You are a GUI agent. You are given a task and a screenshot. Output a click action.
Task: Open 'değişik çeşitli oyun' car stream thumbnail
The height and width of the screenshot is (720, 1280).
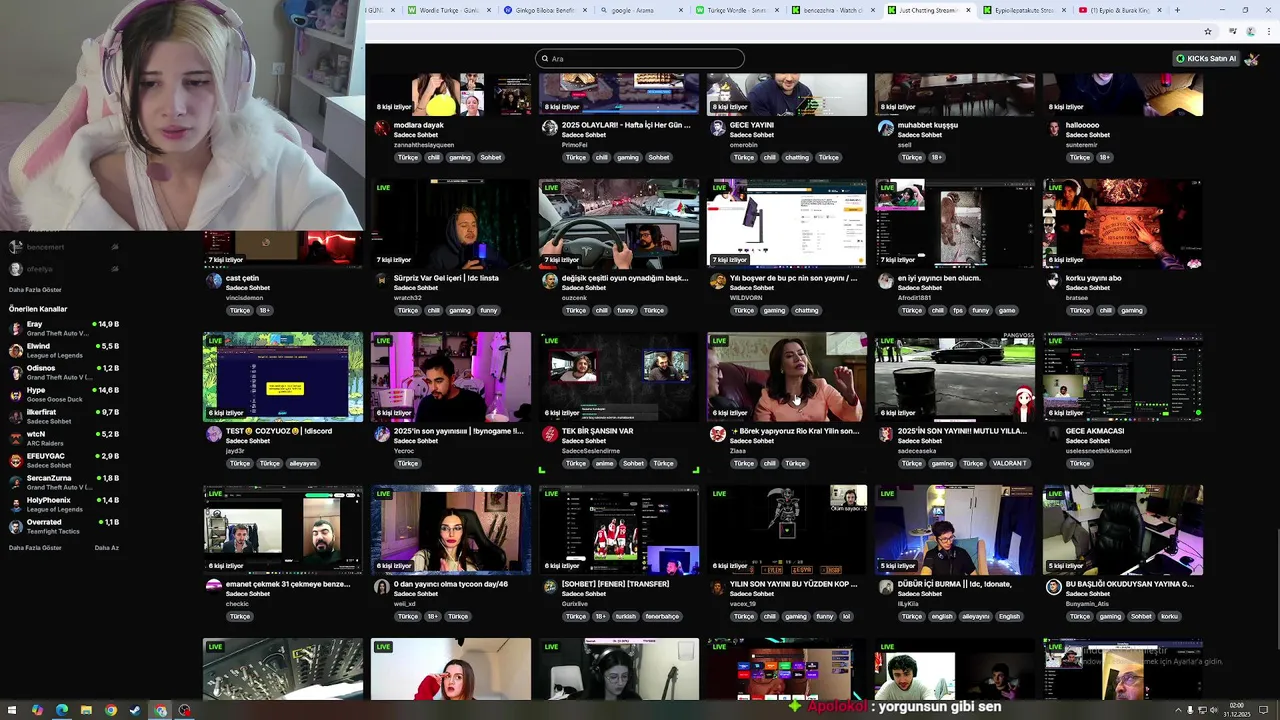tap(619, 223)
